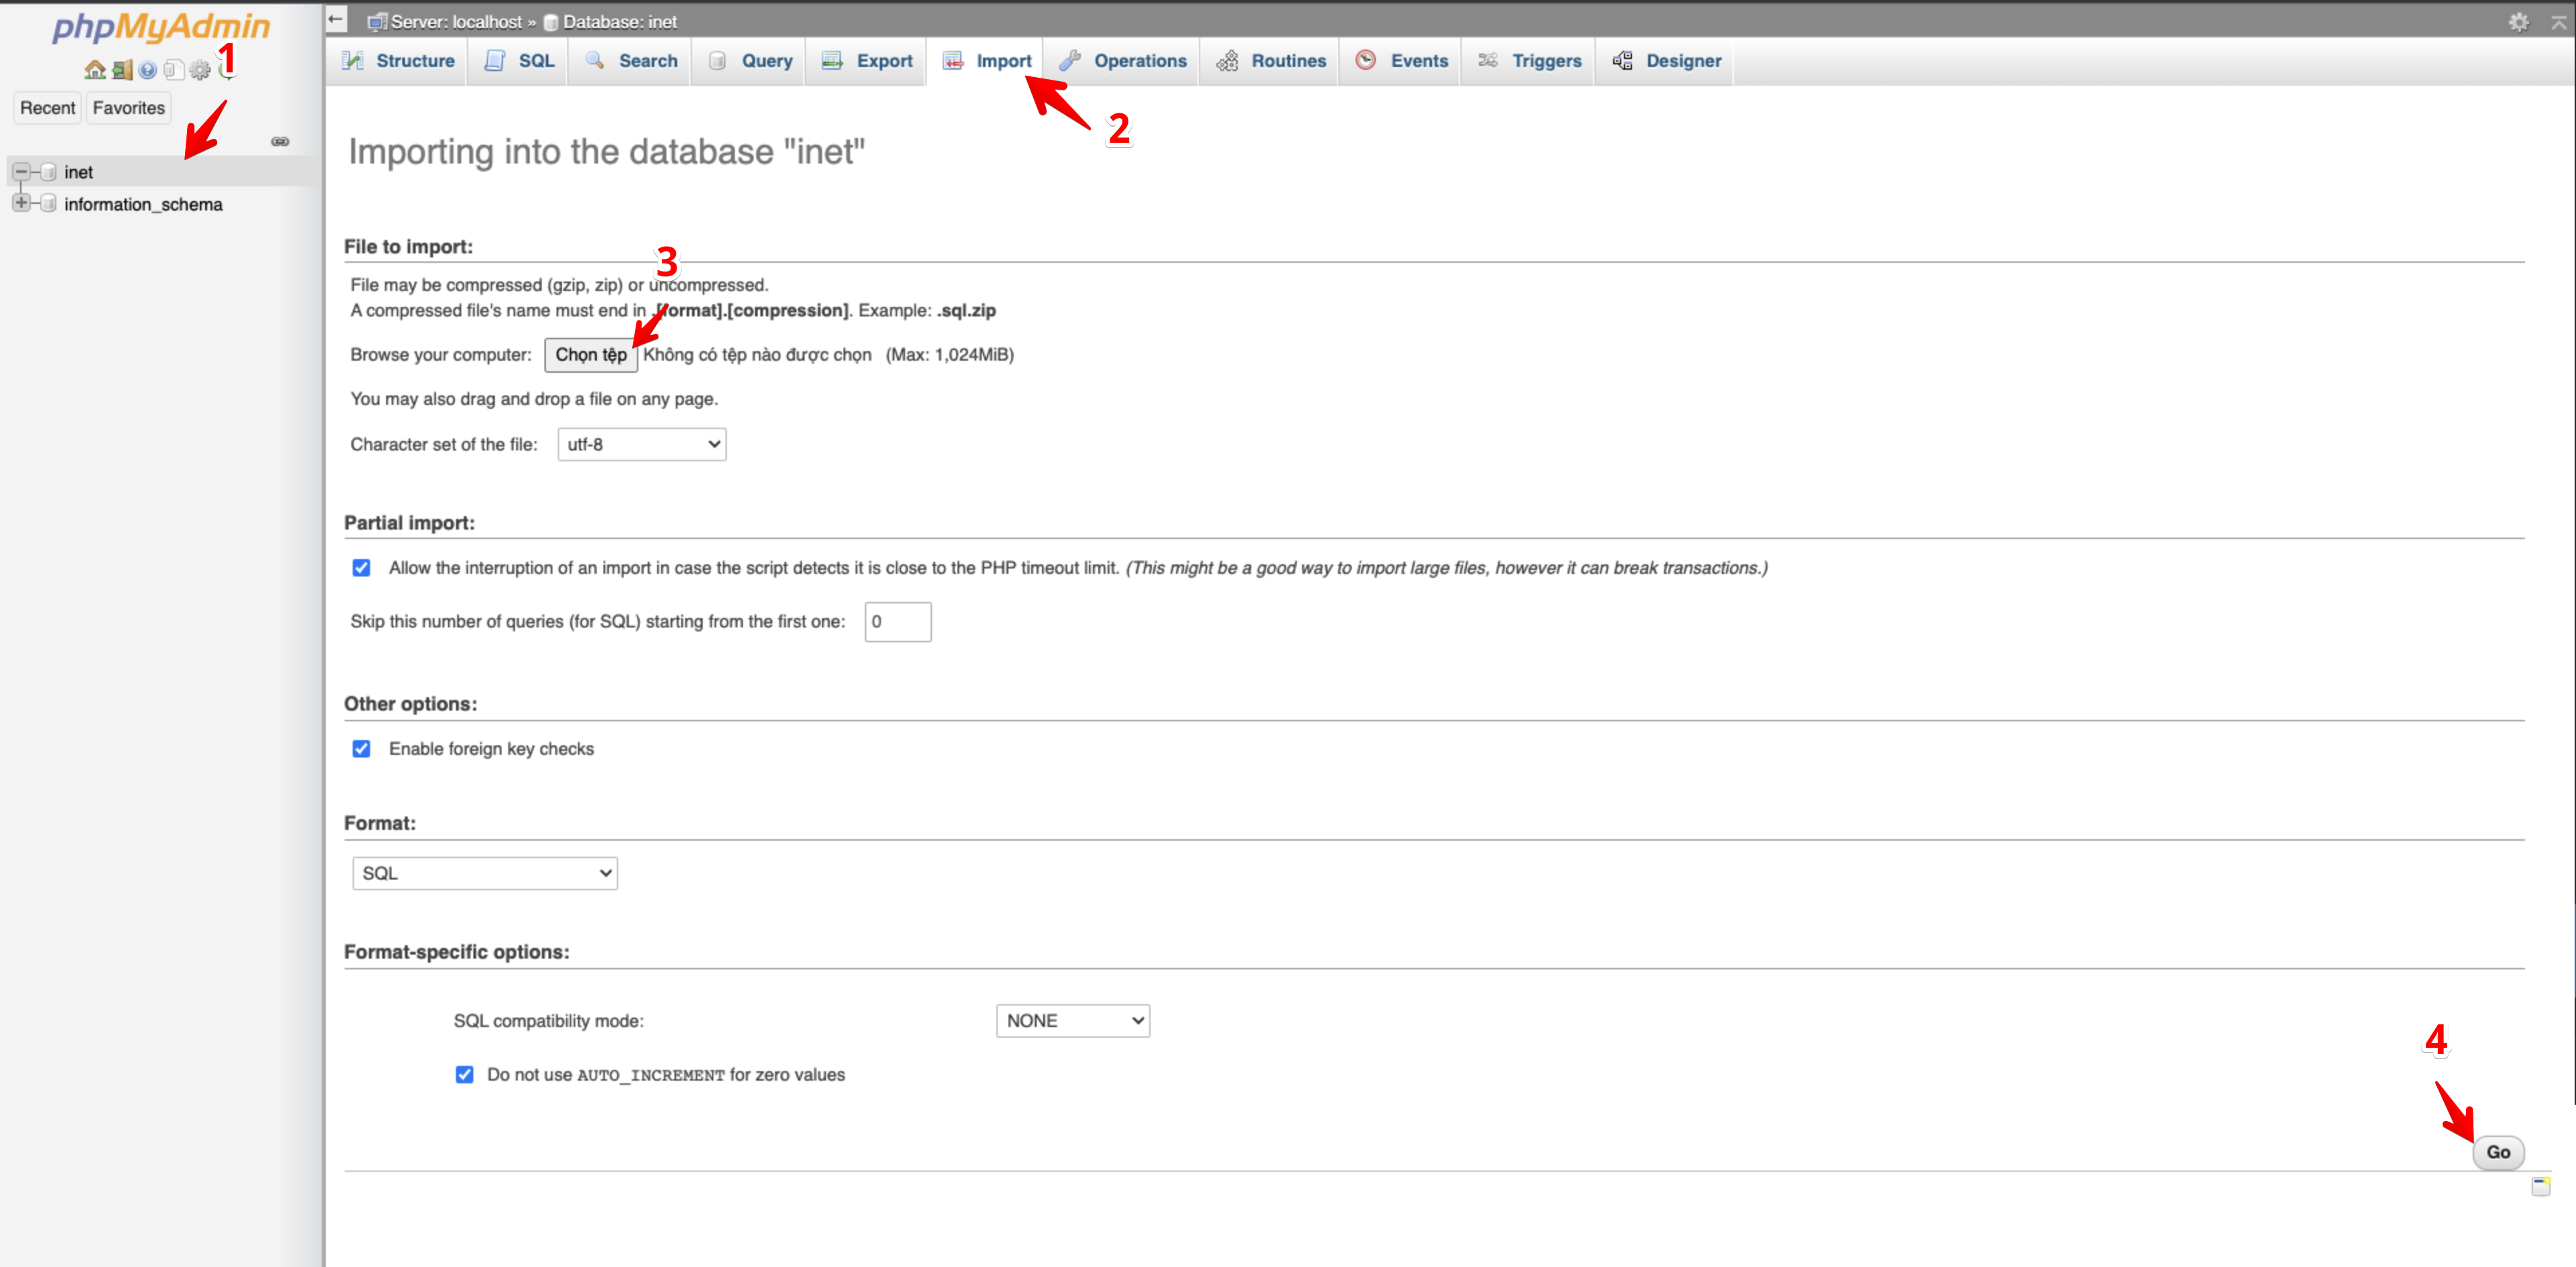Click page settings gear at top right

coord(2518,22)
